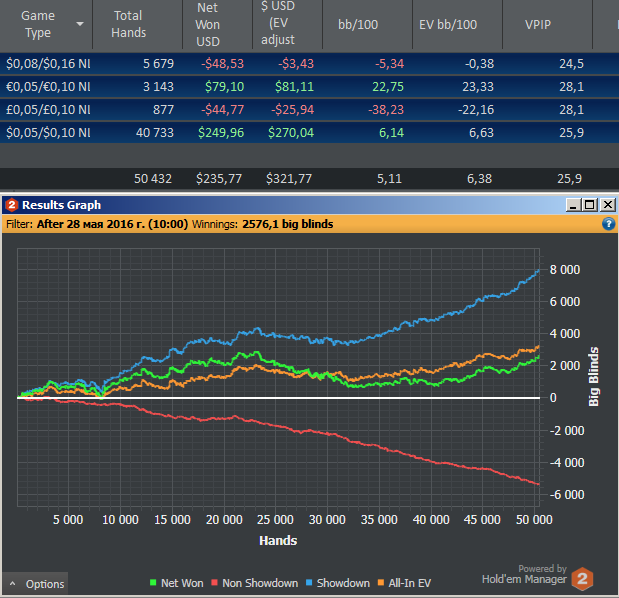
Task: Sort by the Net Won USD column
Action: click(207, 24)
